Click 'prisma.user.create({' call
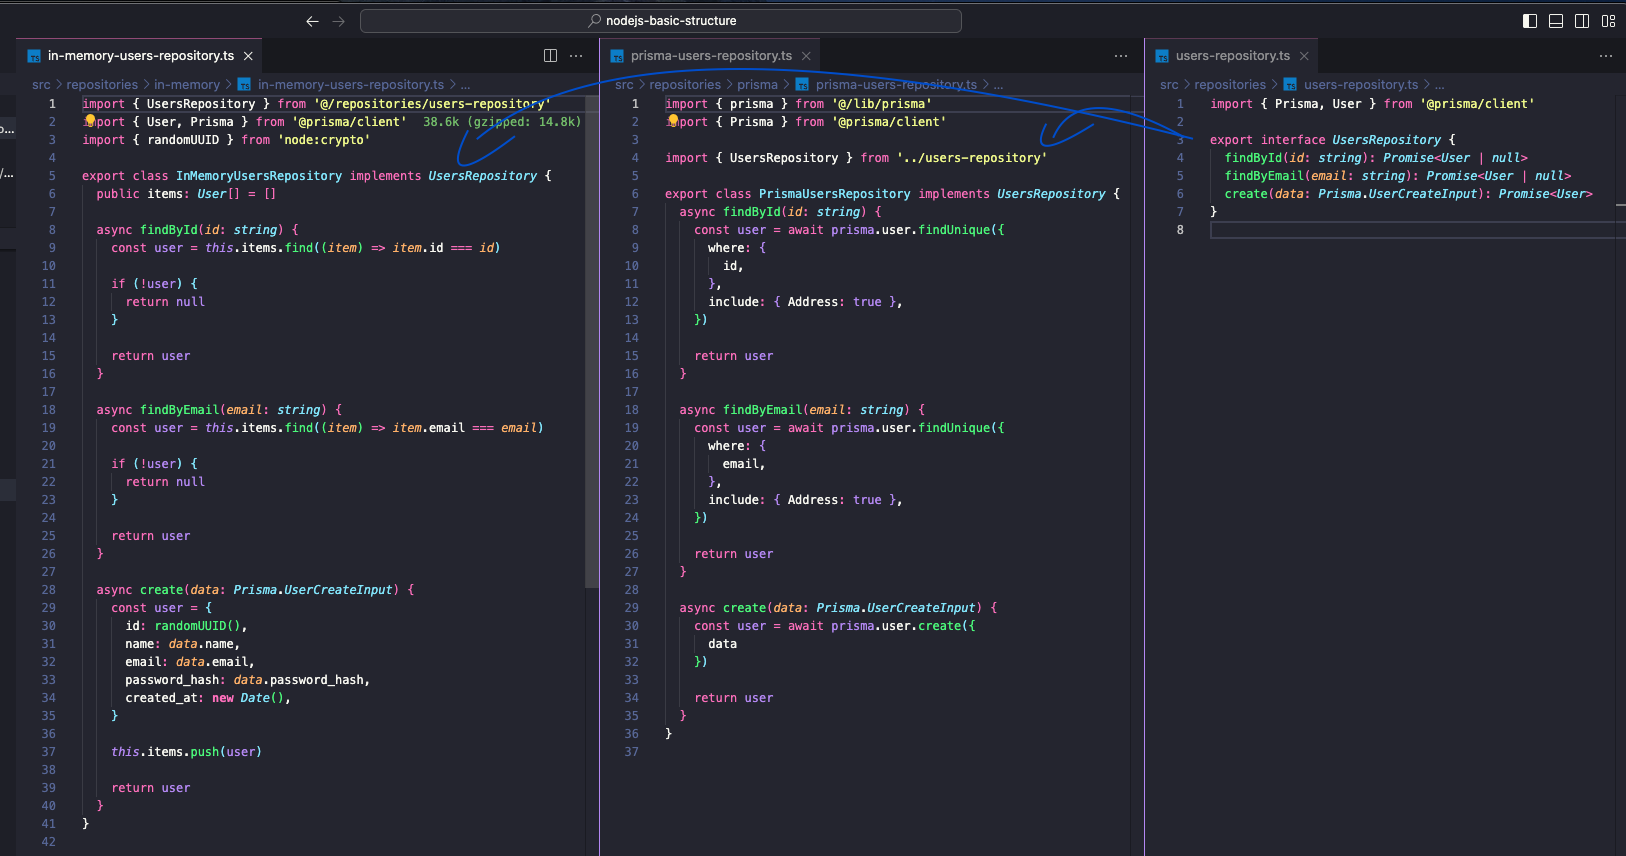 tap(903, 626)
